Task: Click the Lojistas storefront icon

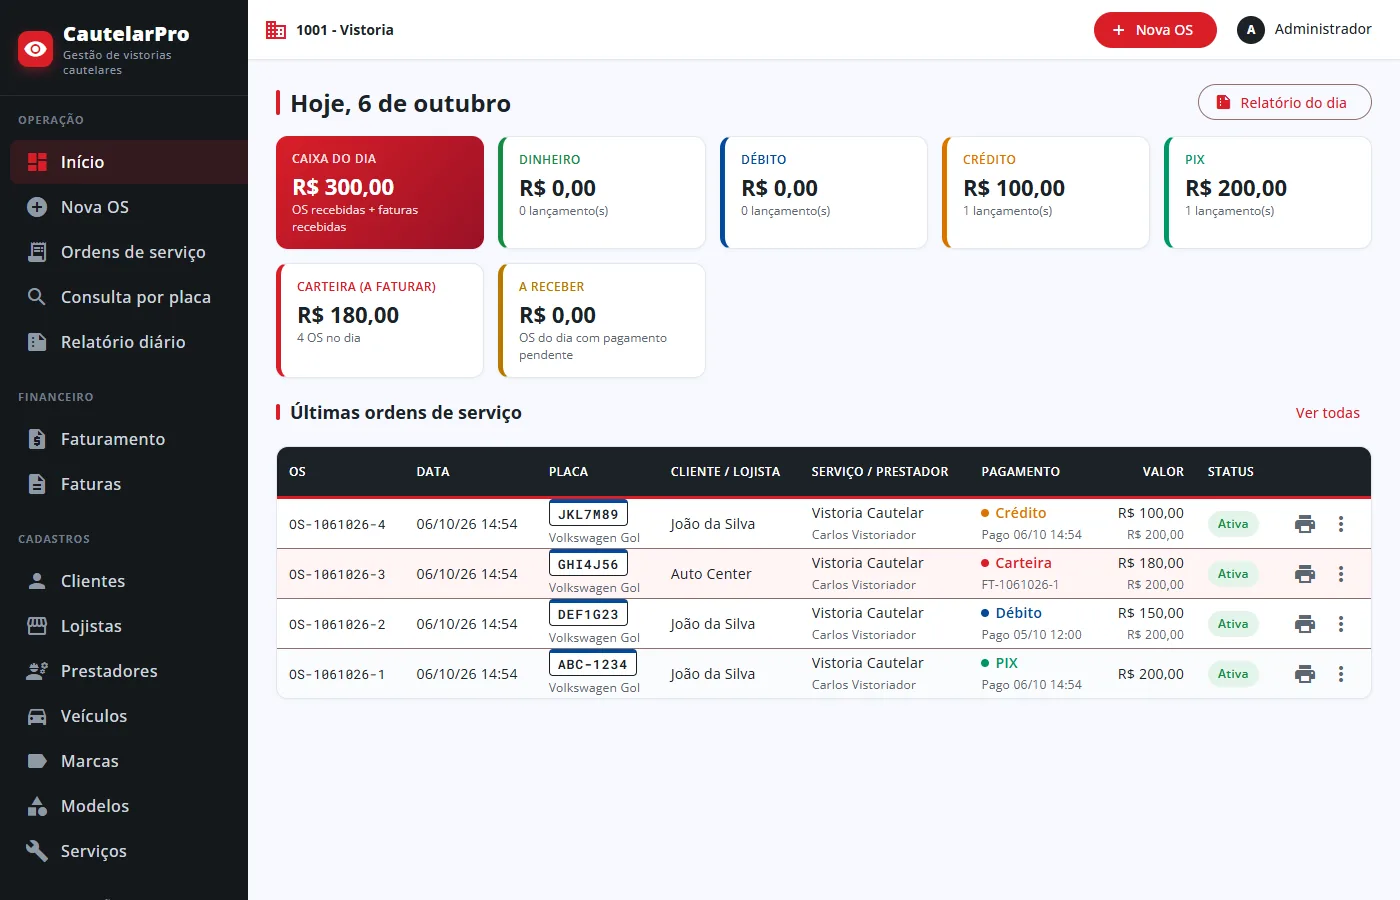Action: coord(37,626)
